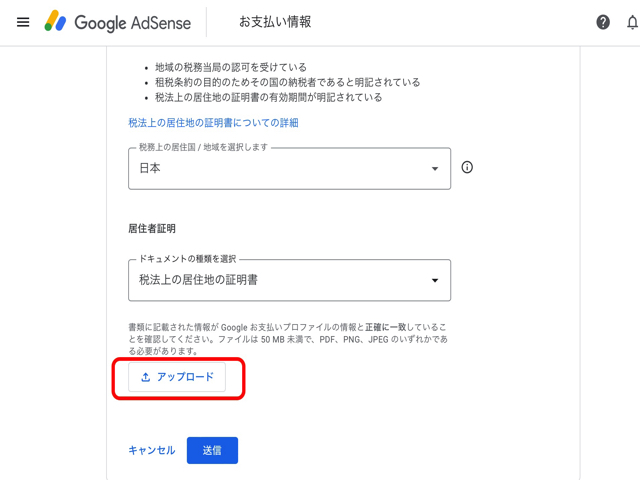Screen dimensions: 640x480
Task: Click the 居住者証明 section heading
Action: (x=152, y=229)
